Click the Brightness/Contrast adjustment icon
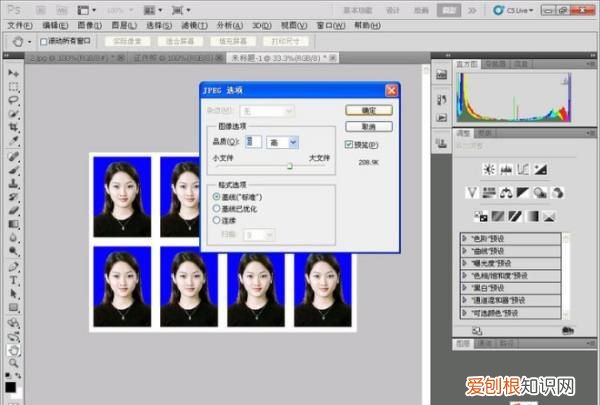The image size is (600, 405). [x=491, y=168]
